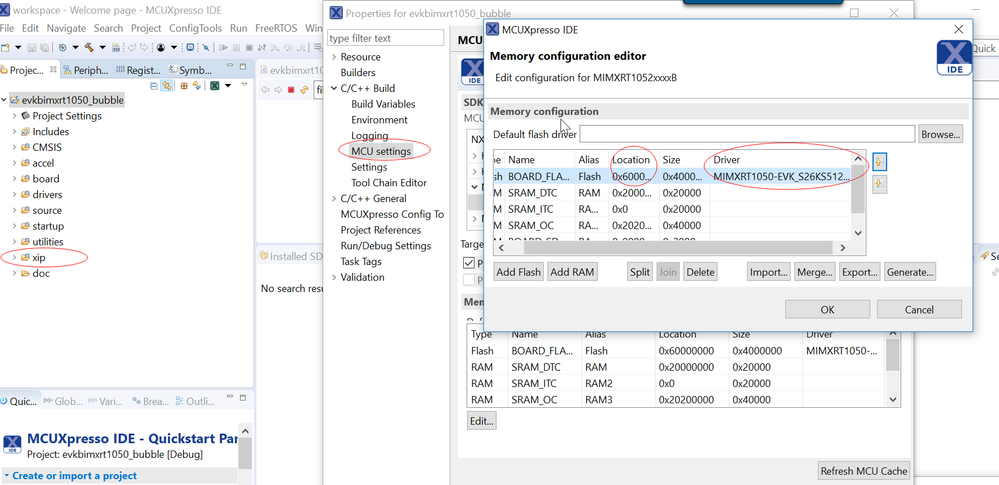Click the type filter text field
This screenshot has width=999, height=485.
(x=385, y=38)
